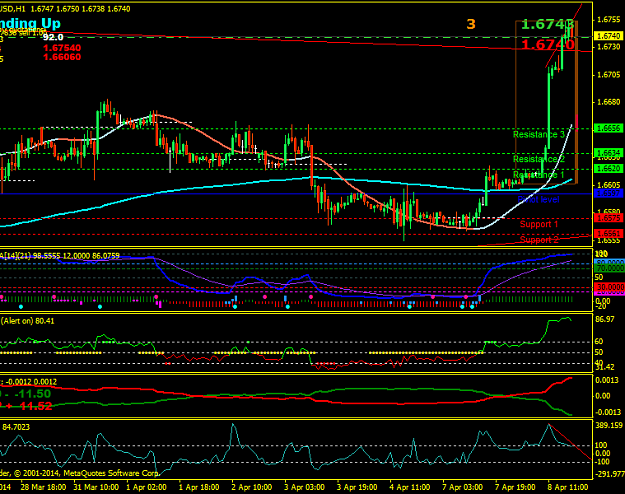Viewport: 625px width, 494px height.
Task: Click the '7 Apr 03:00' time label
Action: [x=462, y=487]
